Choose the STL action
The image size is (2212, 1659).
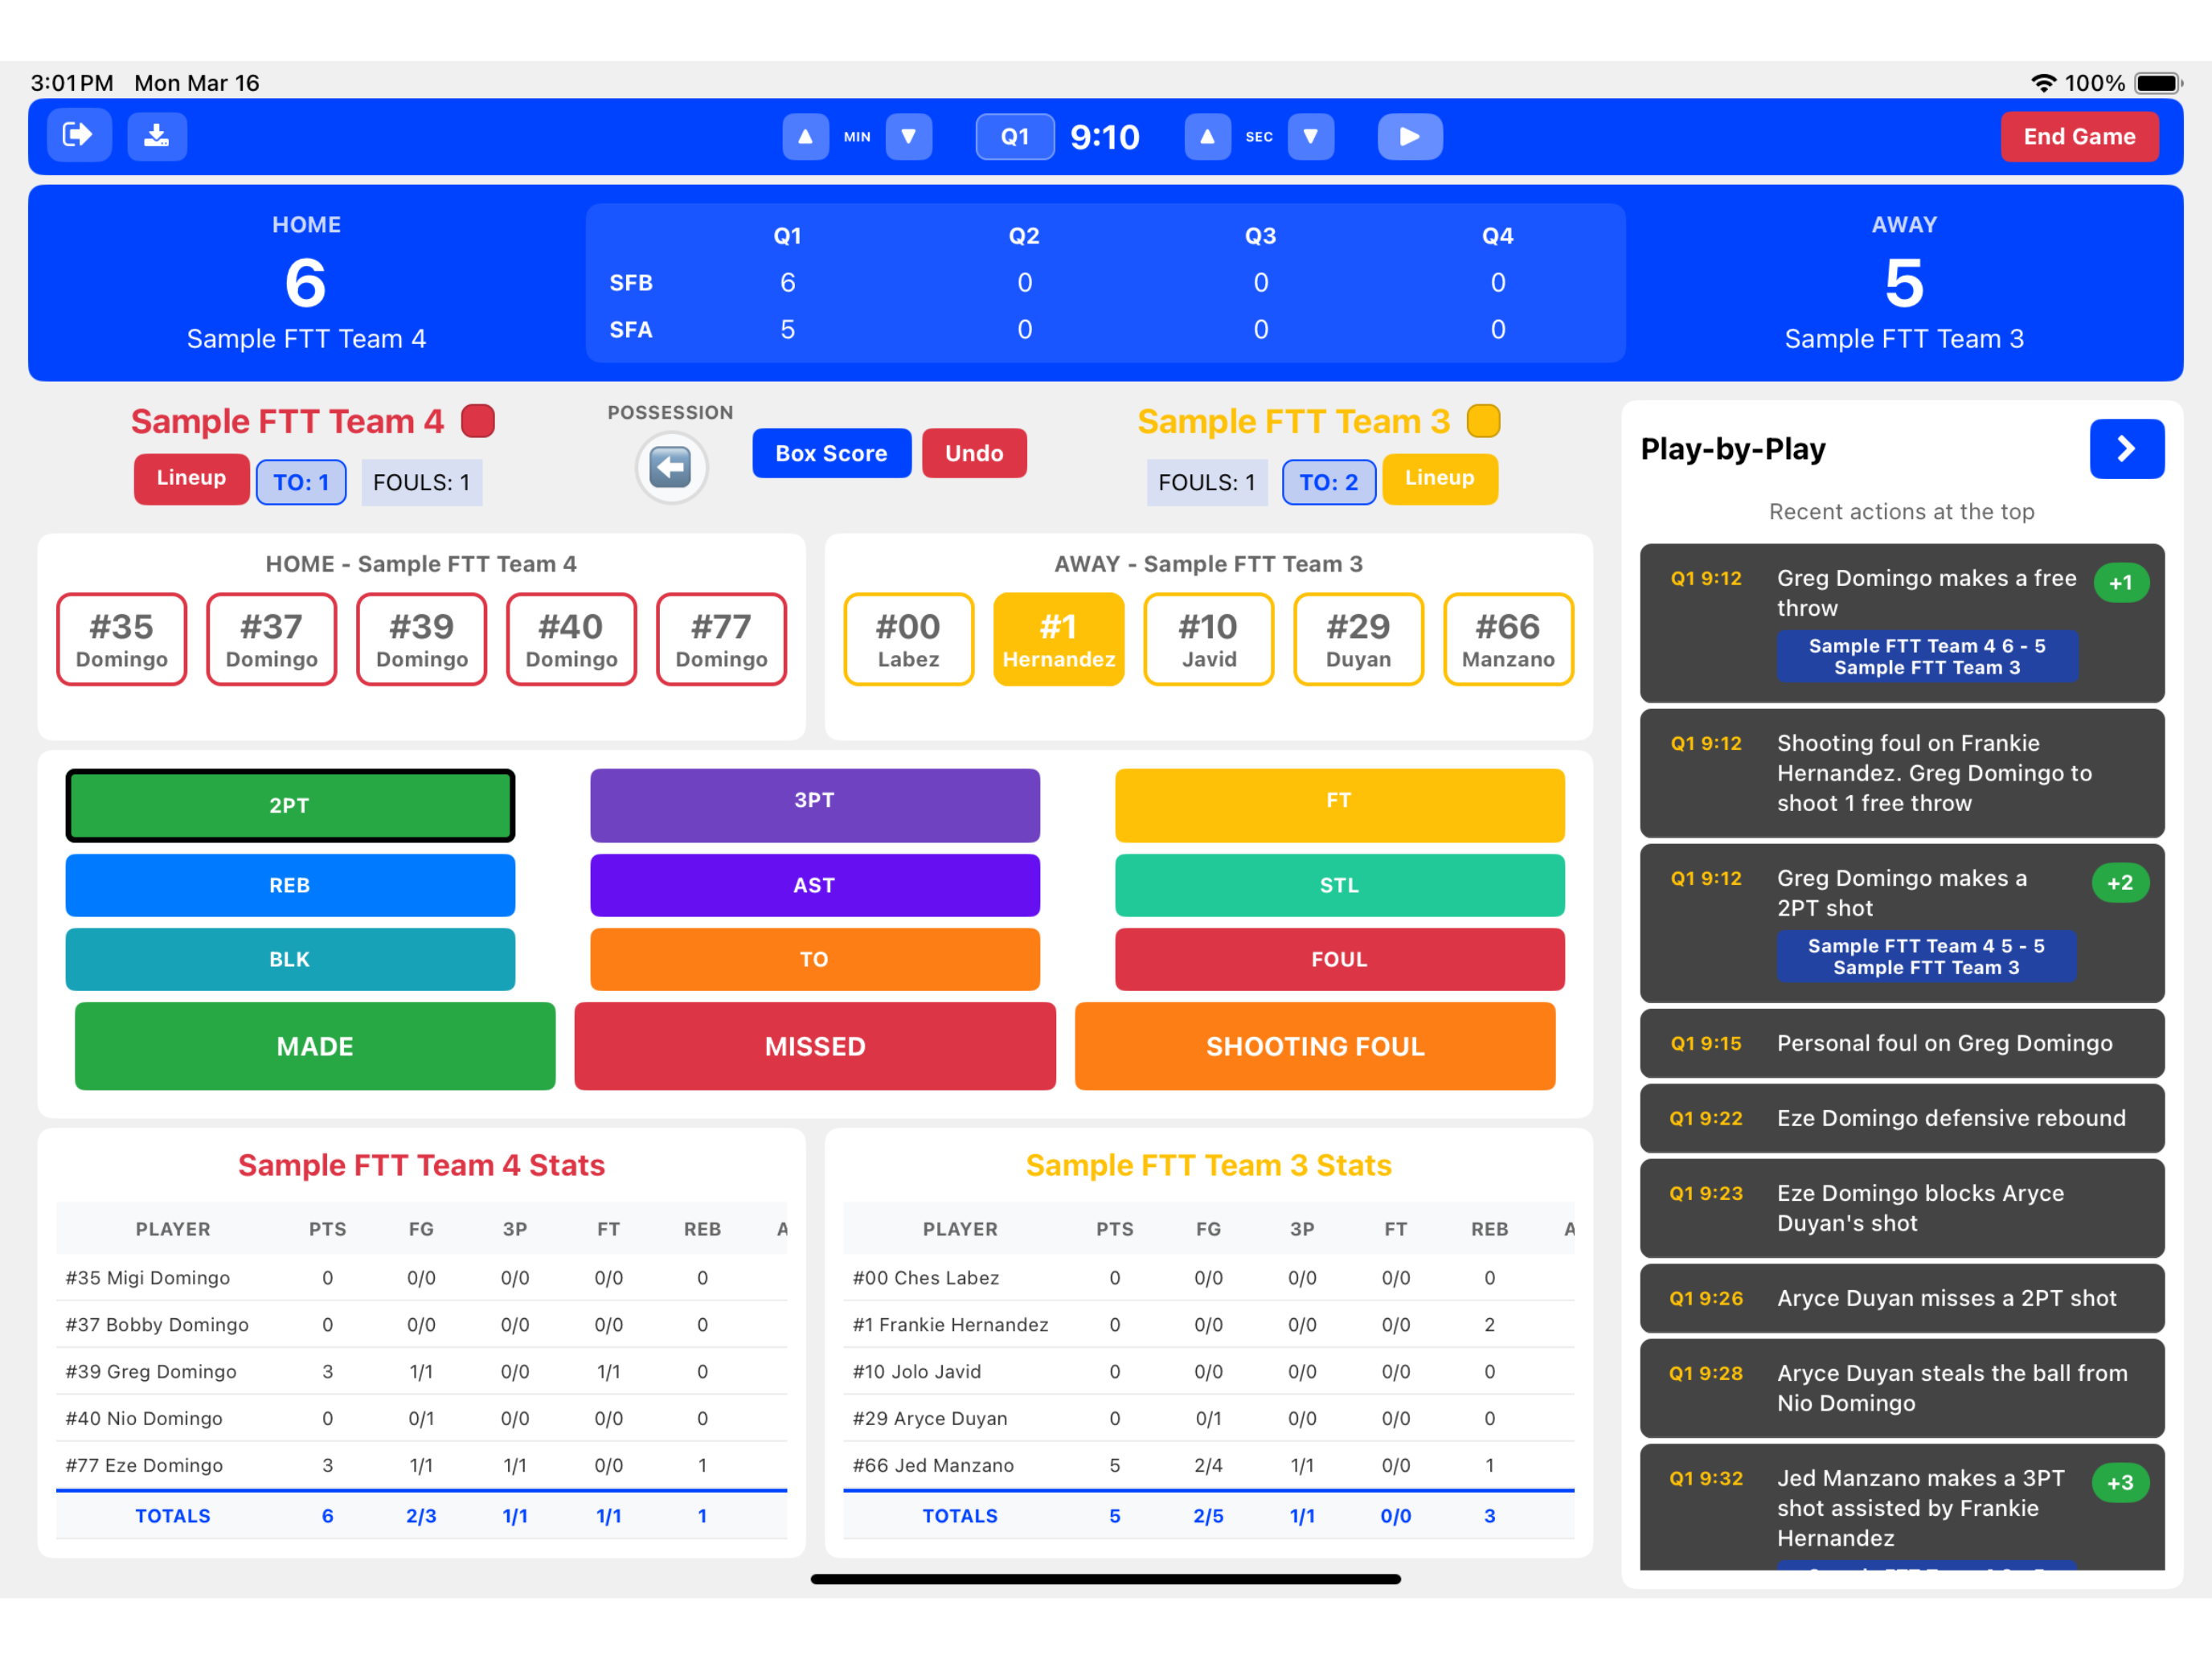tap(1340, 885)
